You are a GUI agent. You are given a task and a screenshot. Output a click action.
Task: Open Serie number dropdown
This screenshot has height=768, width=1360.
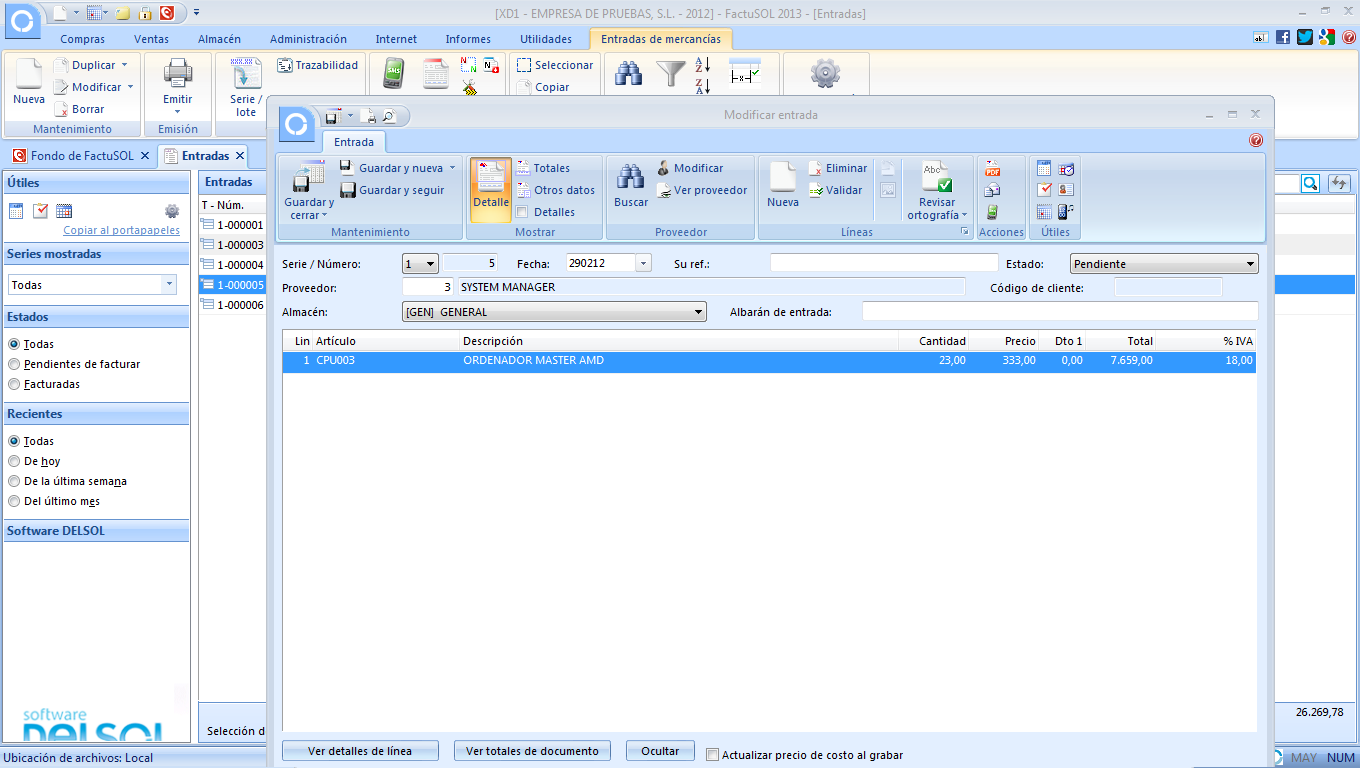pos(430,264)
